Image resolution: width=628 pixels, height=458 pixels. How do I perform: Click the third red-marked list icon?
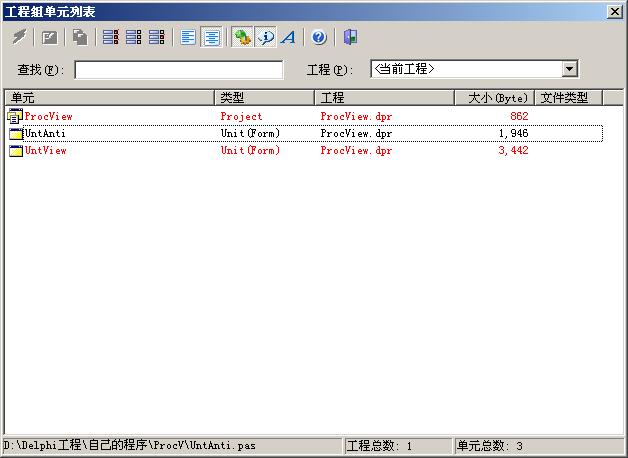156,37
